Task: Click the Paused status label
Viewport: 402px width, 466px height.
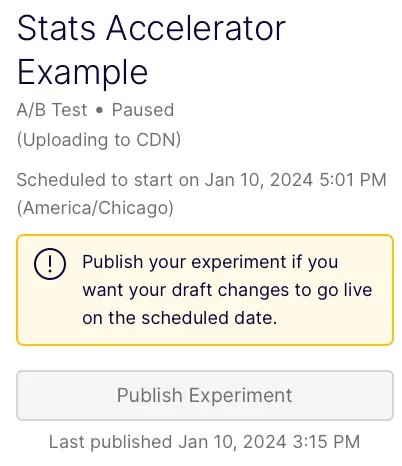Action: coord(143,110)
